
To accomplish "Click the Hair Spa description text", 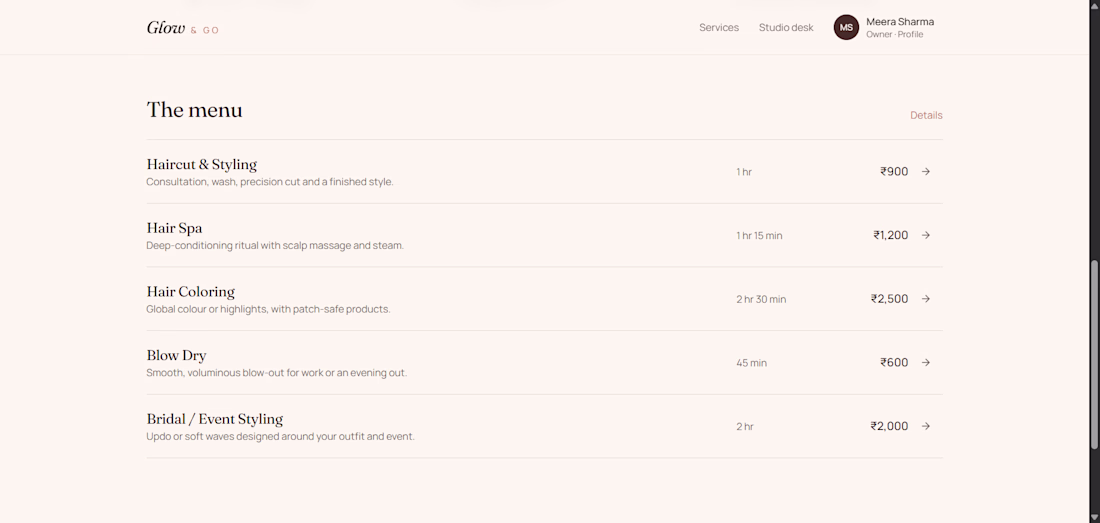I will [x=275, y=245].
